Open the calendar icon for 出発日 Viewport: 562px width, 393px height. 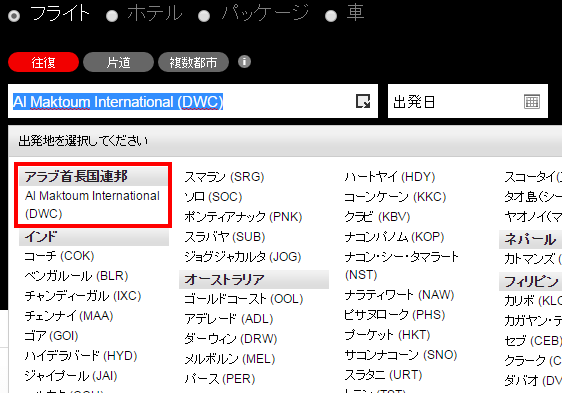click(x=532, y=101)
